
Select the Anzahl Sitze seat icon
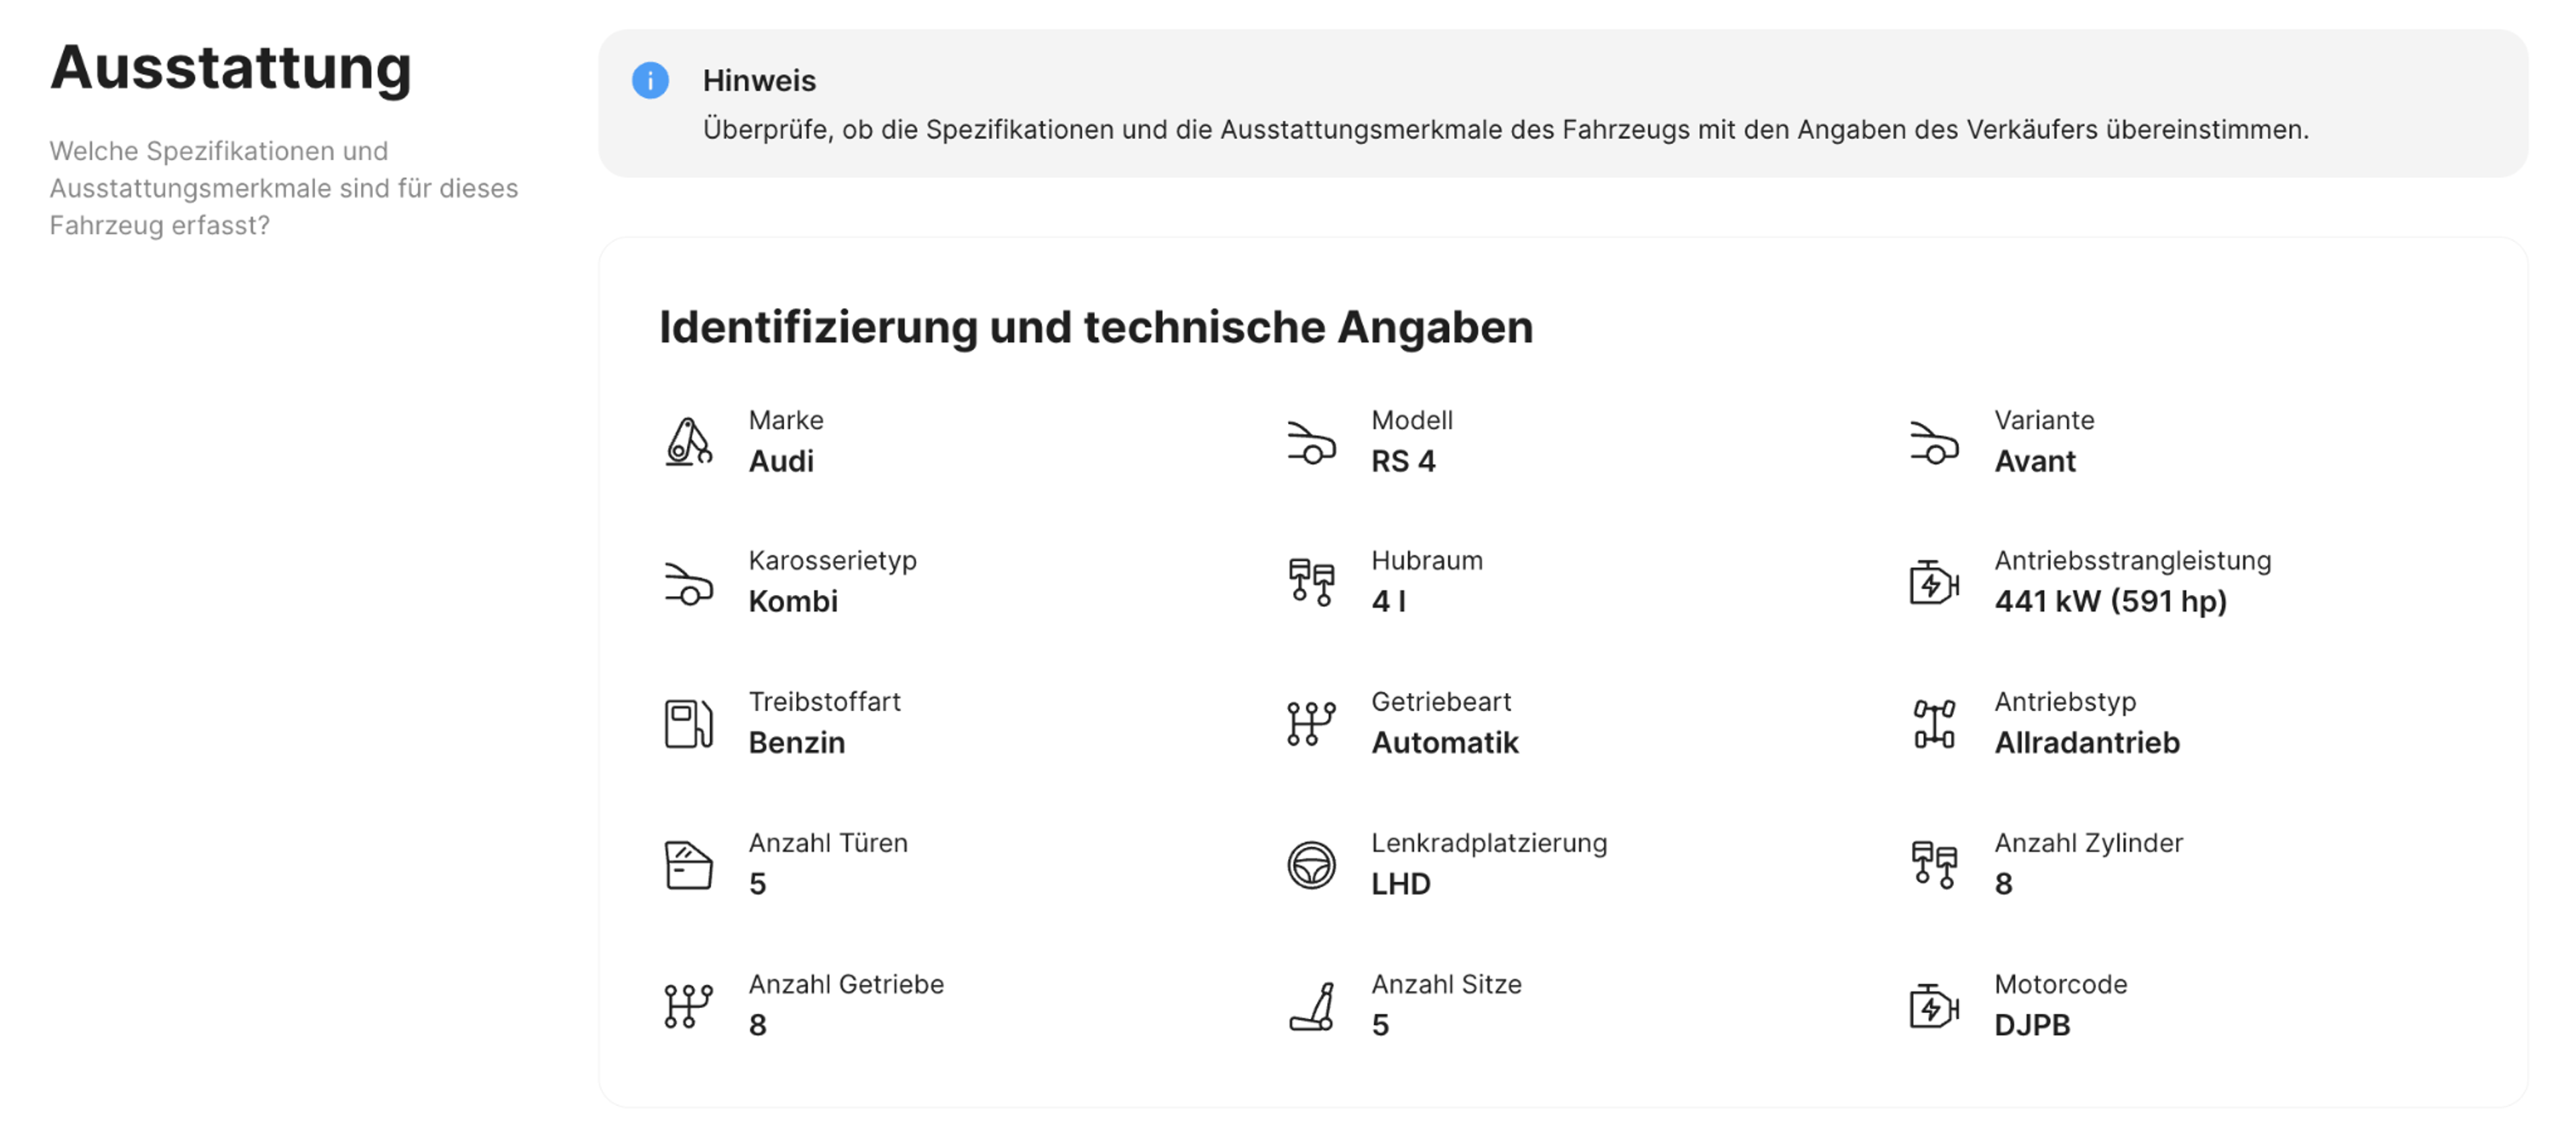[1310, 1006]
